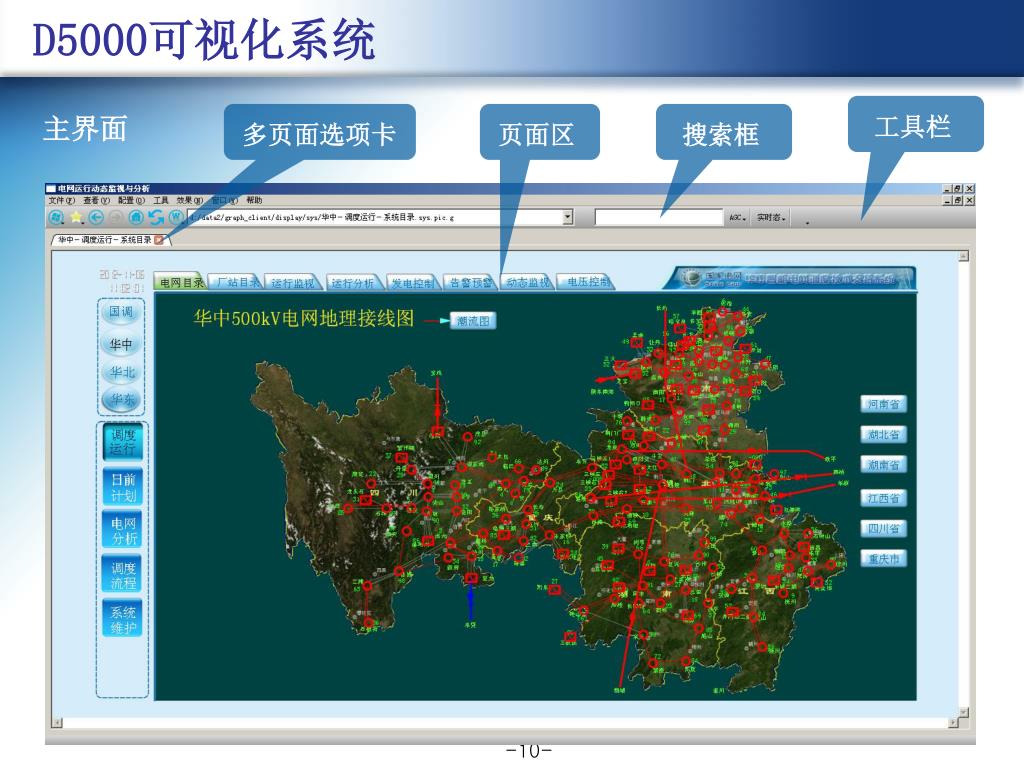Click the round W toolbar icon
Image resolution: width=1024 pixels, height=768 pixels.
pyautogui.click(x=176, y=217)
